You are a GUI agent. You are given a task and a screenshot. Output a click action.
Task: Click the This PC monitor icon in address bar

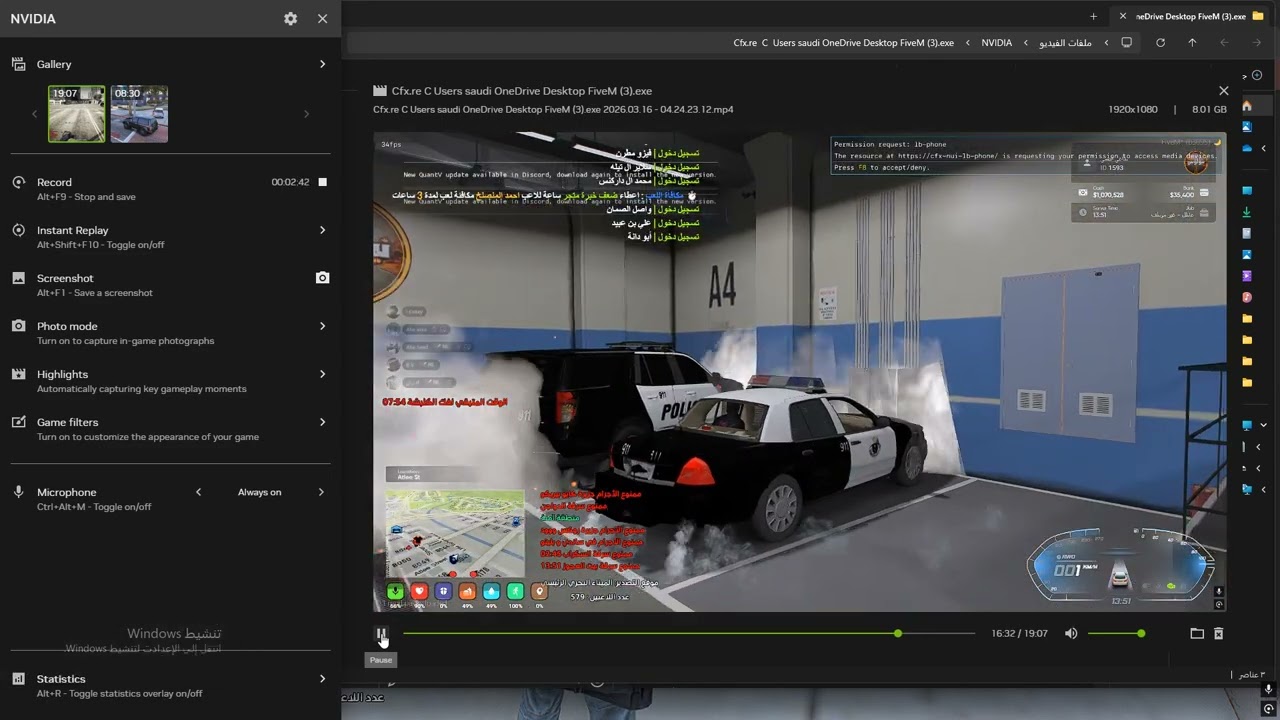click(1127, 43)
